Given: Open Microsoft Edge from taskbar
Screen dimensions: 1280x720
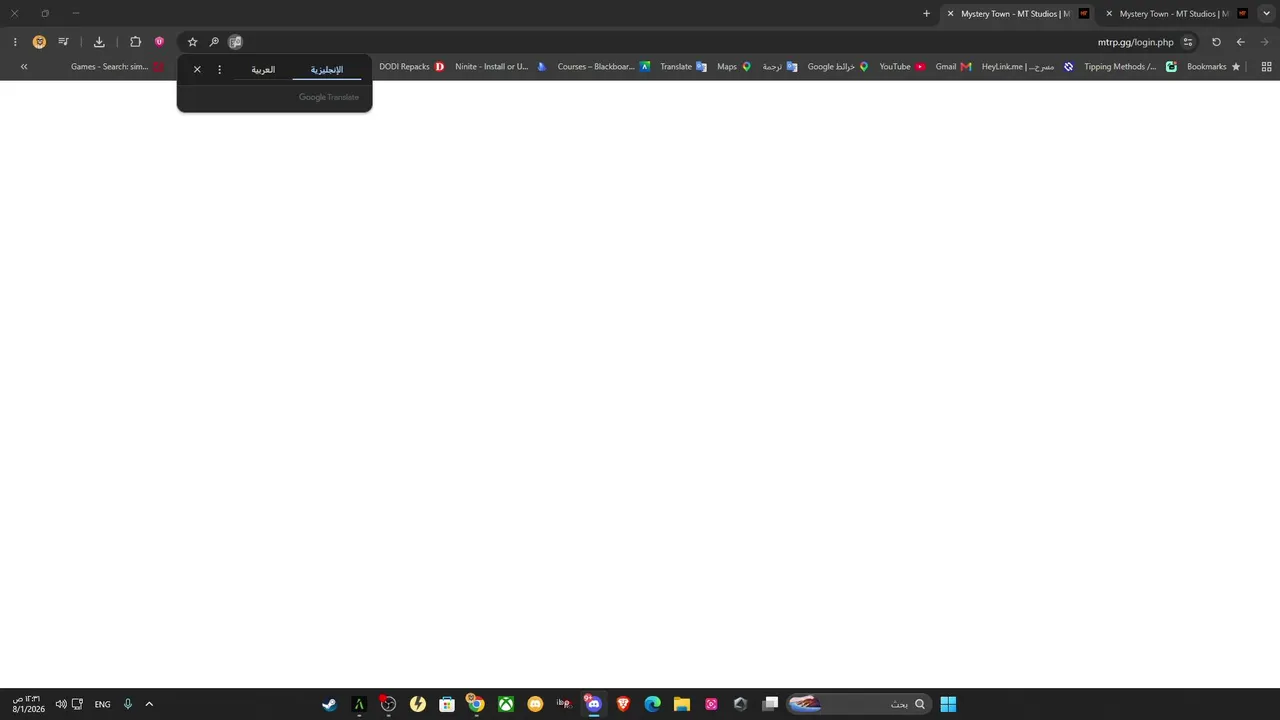Looking at the screenshot, I should [653, 704].
